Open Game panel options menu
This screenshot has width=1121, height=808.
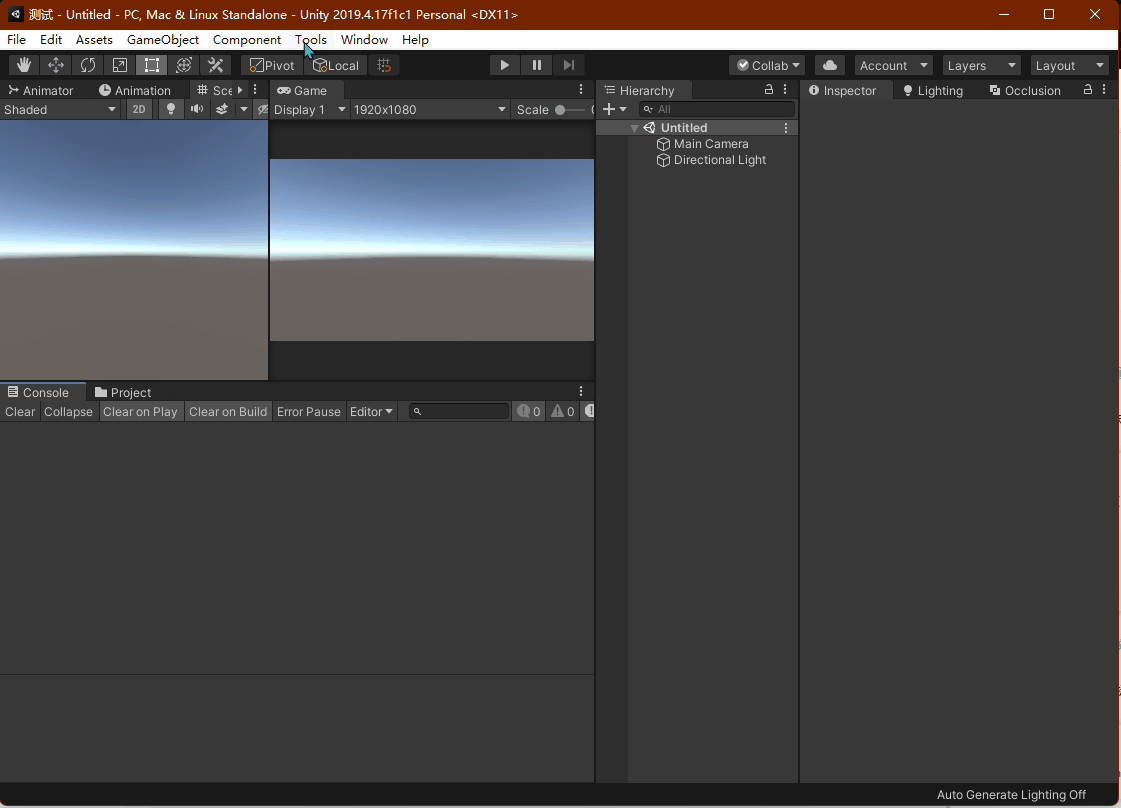pyautogui.click(x=581, y=89)
